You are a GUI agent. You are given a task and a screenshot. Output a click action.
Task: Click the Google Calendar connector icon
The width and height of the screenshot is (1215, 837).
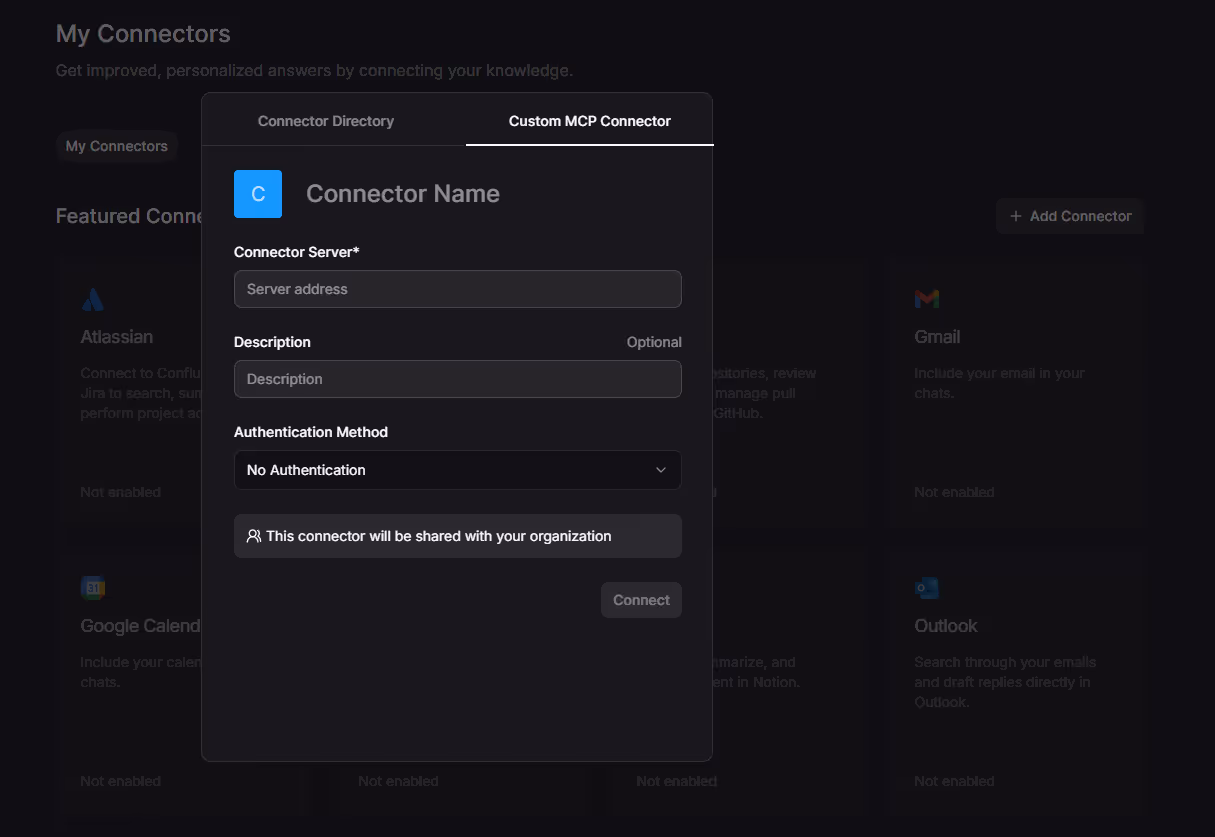coord(92,587)
